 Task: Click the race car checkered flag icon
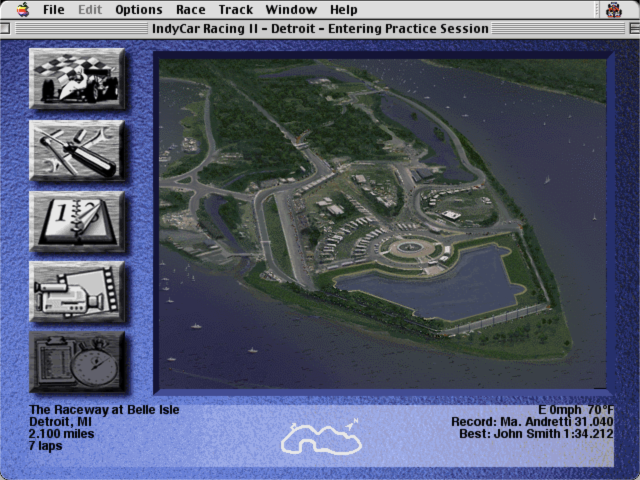(77, 79)
